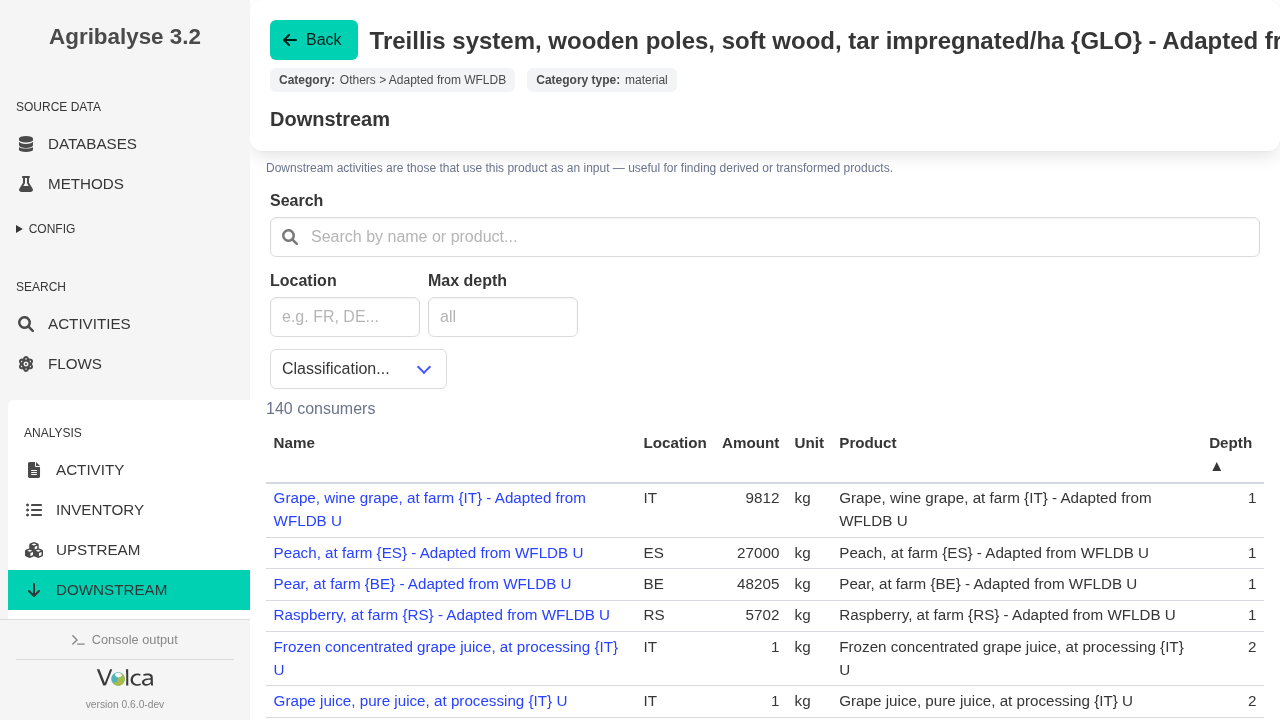Viewport: 1280px width, 720px height.
Task: Open Console output
Action: [x=125, y=640]
